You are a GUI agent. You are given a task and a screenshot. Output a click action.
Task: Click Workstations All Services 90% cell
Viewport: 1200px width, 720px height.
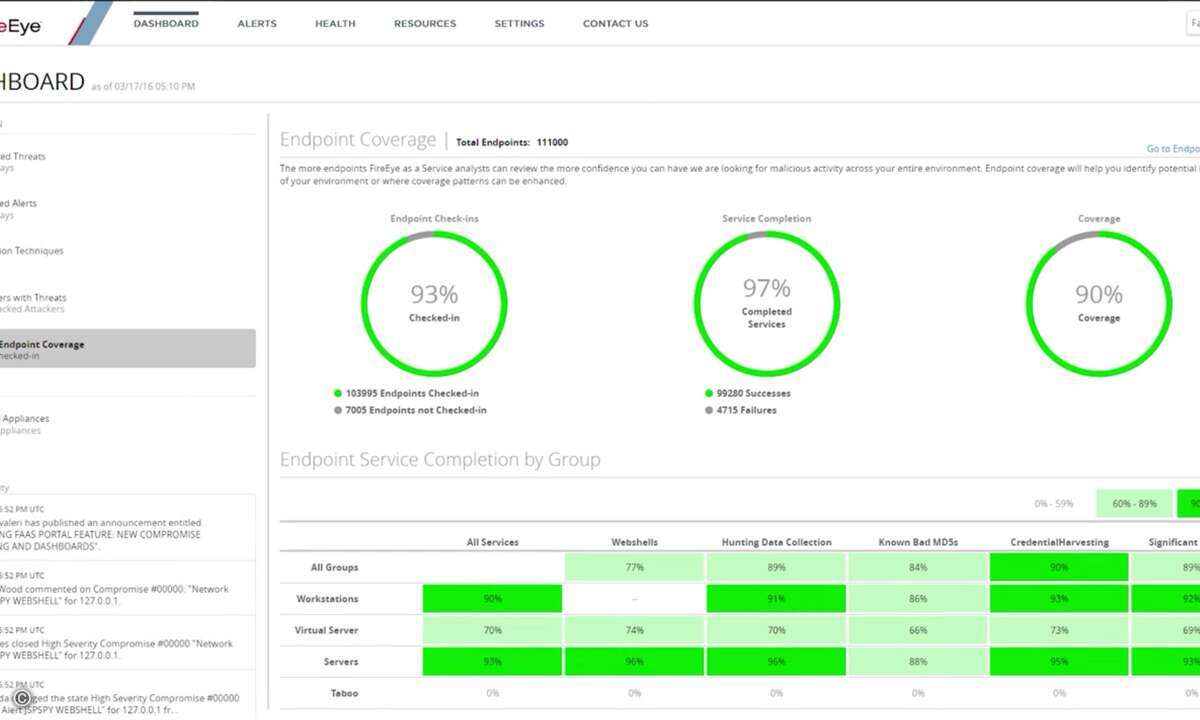[492, 599]
